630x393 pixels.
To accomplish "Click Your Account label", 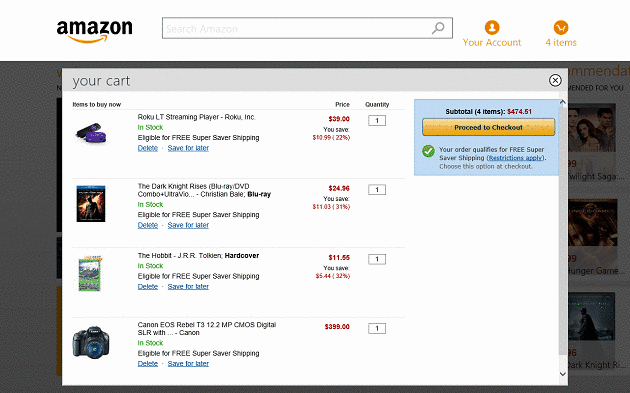I will coord(492,43).
